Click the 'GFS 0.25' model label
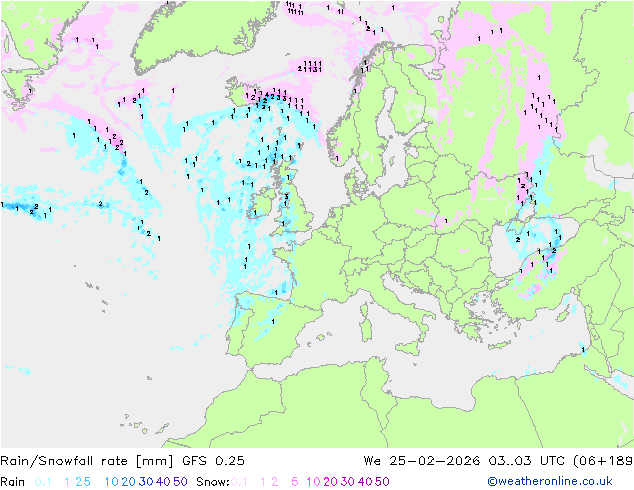 [213, 461]
